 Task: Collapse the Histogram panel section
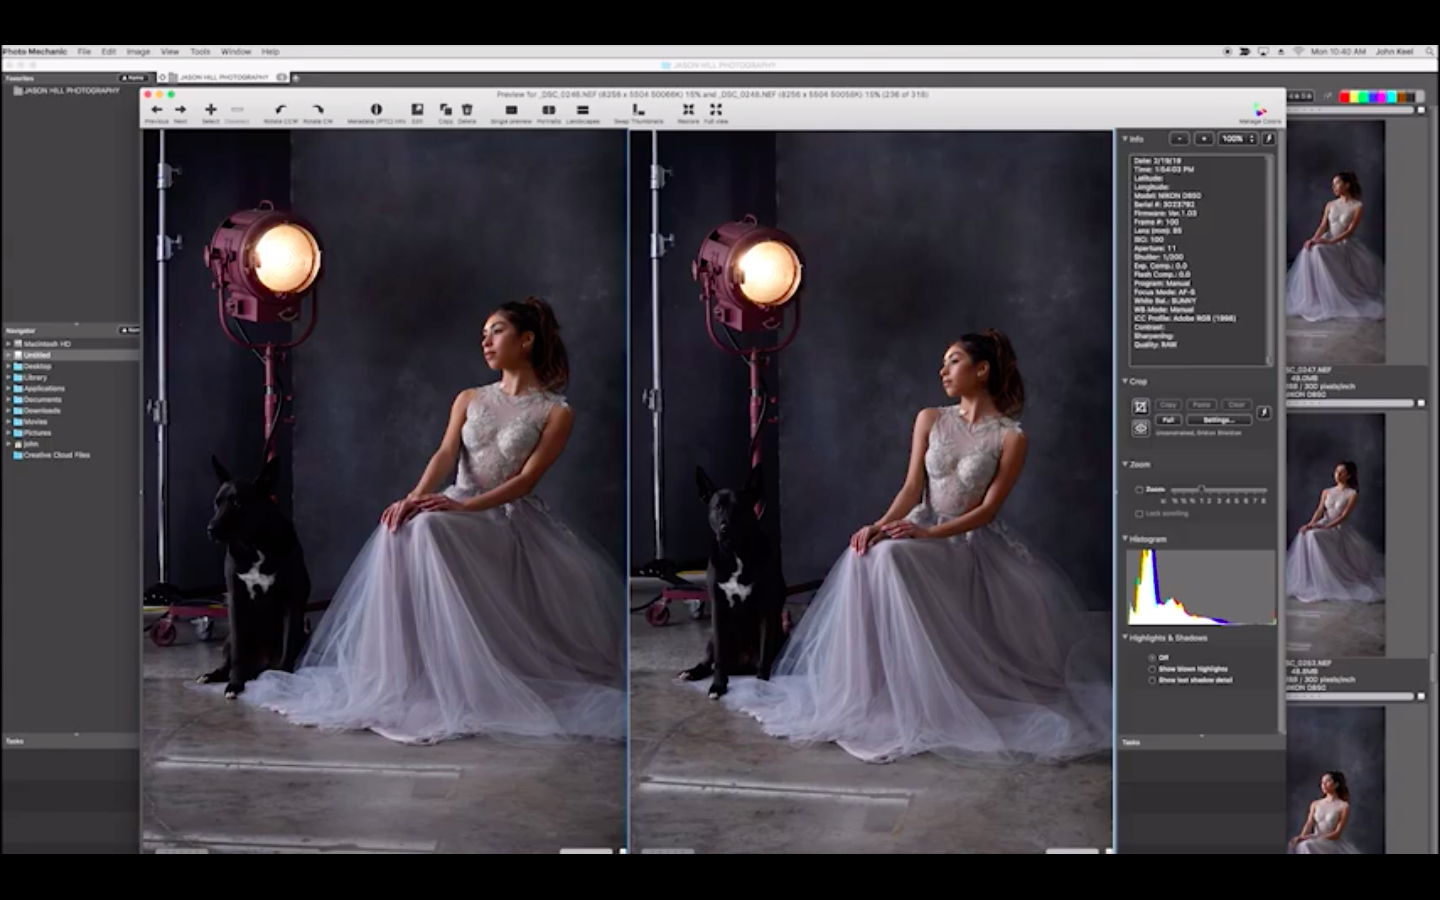click(x=1125, y=539)
